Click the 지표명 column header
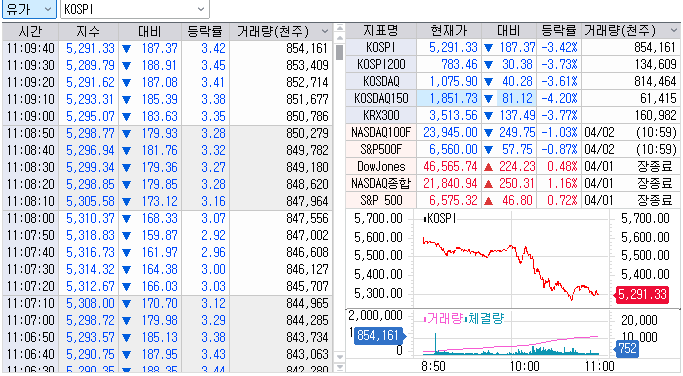 [381, 30]
